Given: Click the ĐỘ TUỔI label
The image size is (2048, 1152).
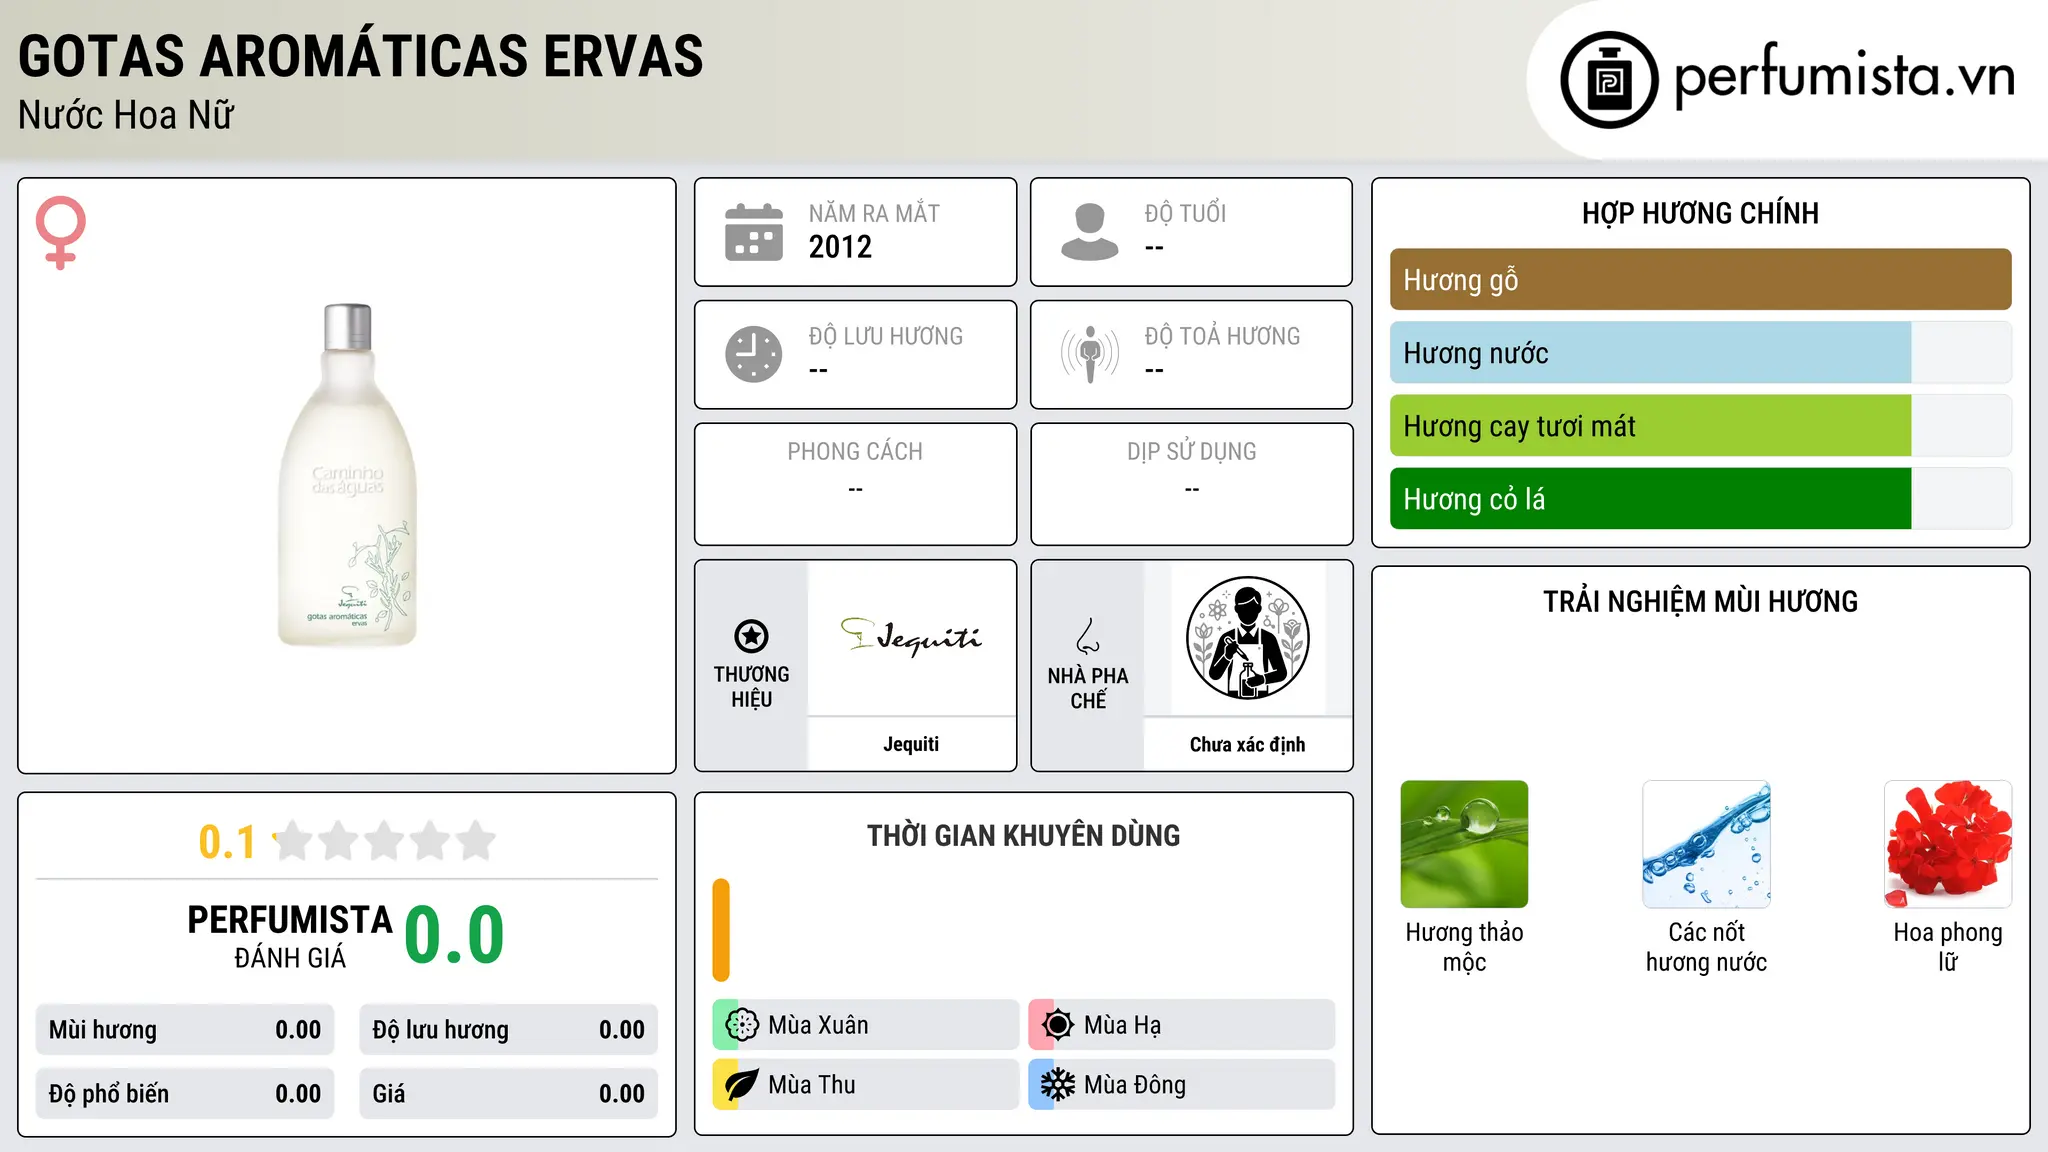Looking at the screenshot, I should pyautogui.click(x=1185, y=213).
